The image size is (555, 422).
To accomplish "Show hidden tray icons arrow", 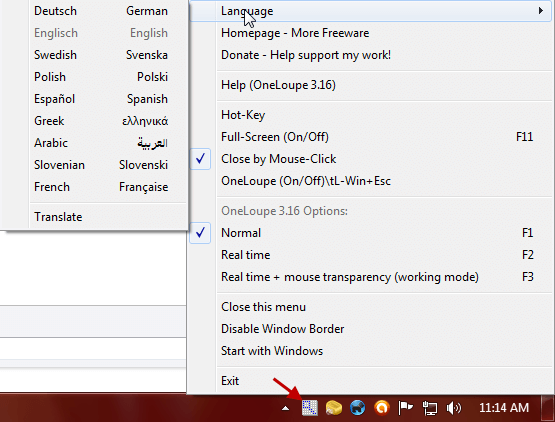I will pyautogui.click(x=285, y=409).
